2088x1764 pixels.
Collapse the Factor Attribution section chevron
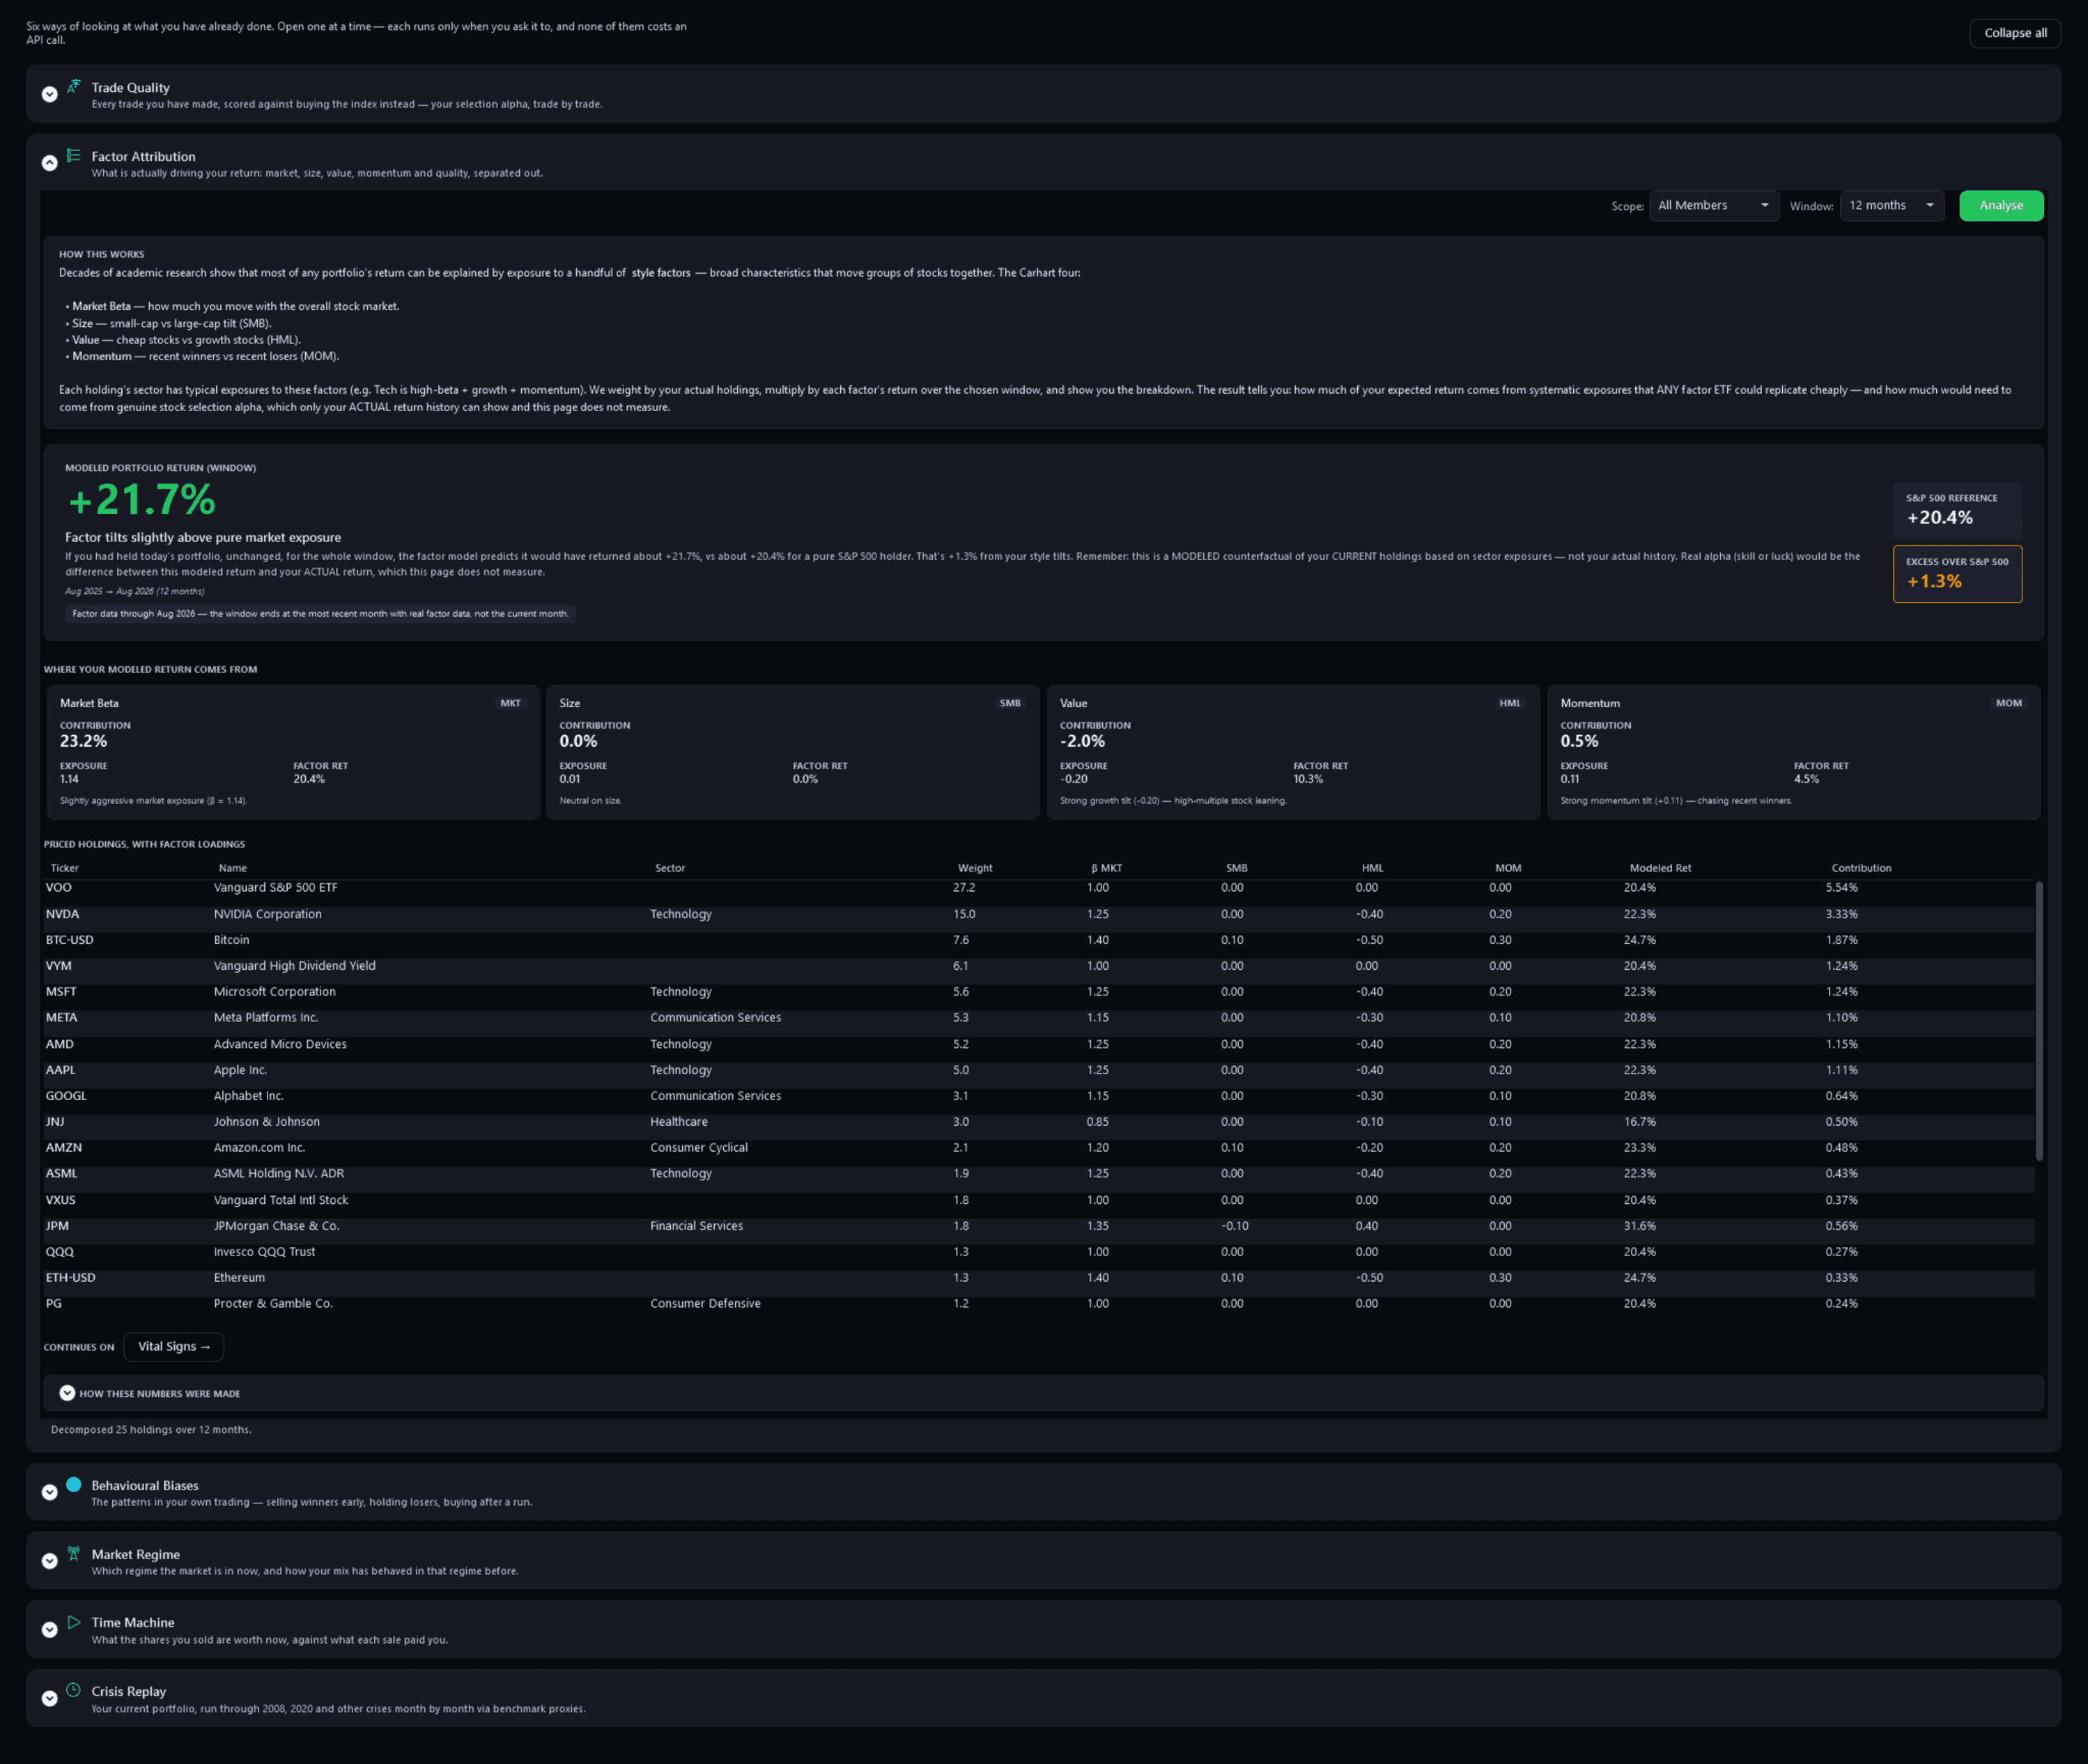click(x=49, y=163)
